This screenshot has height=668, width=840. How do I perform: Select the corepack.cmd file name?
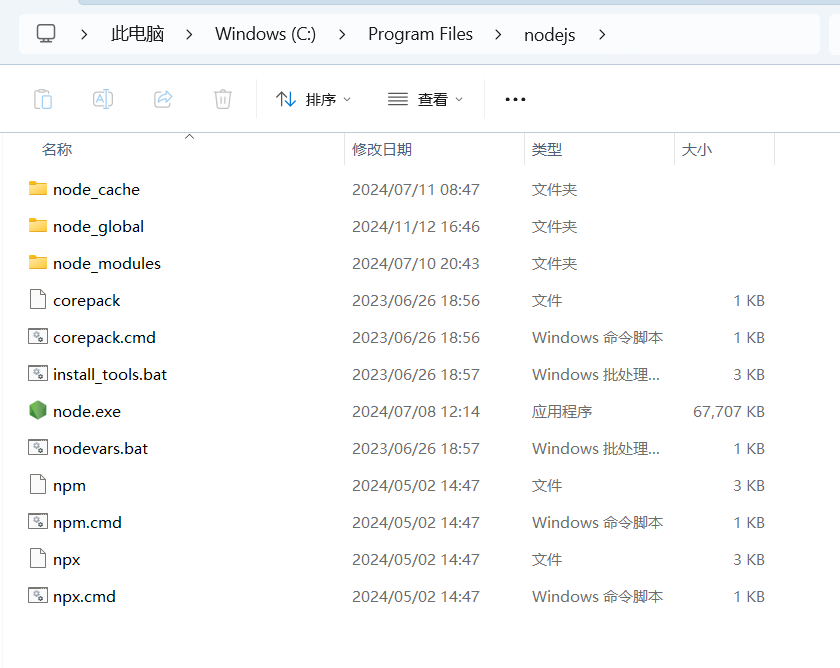point(104,337)
